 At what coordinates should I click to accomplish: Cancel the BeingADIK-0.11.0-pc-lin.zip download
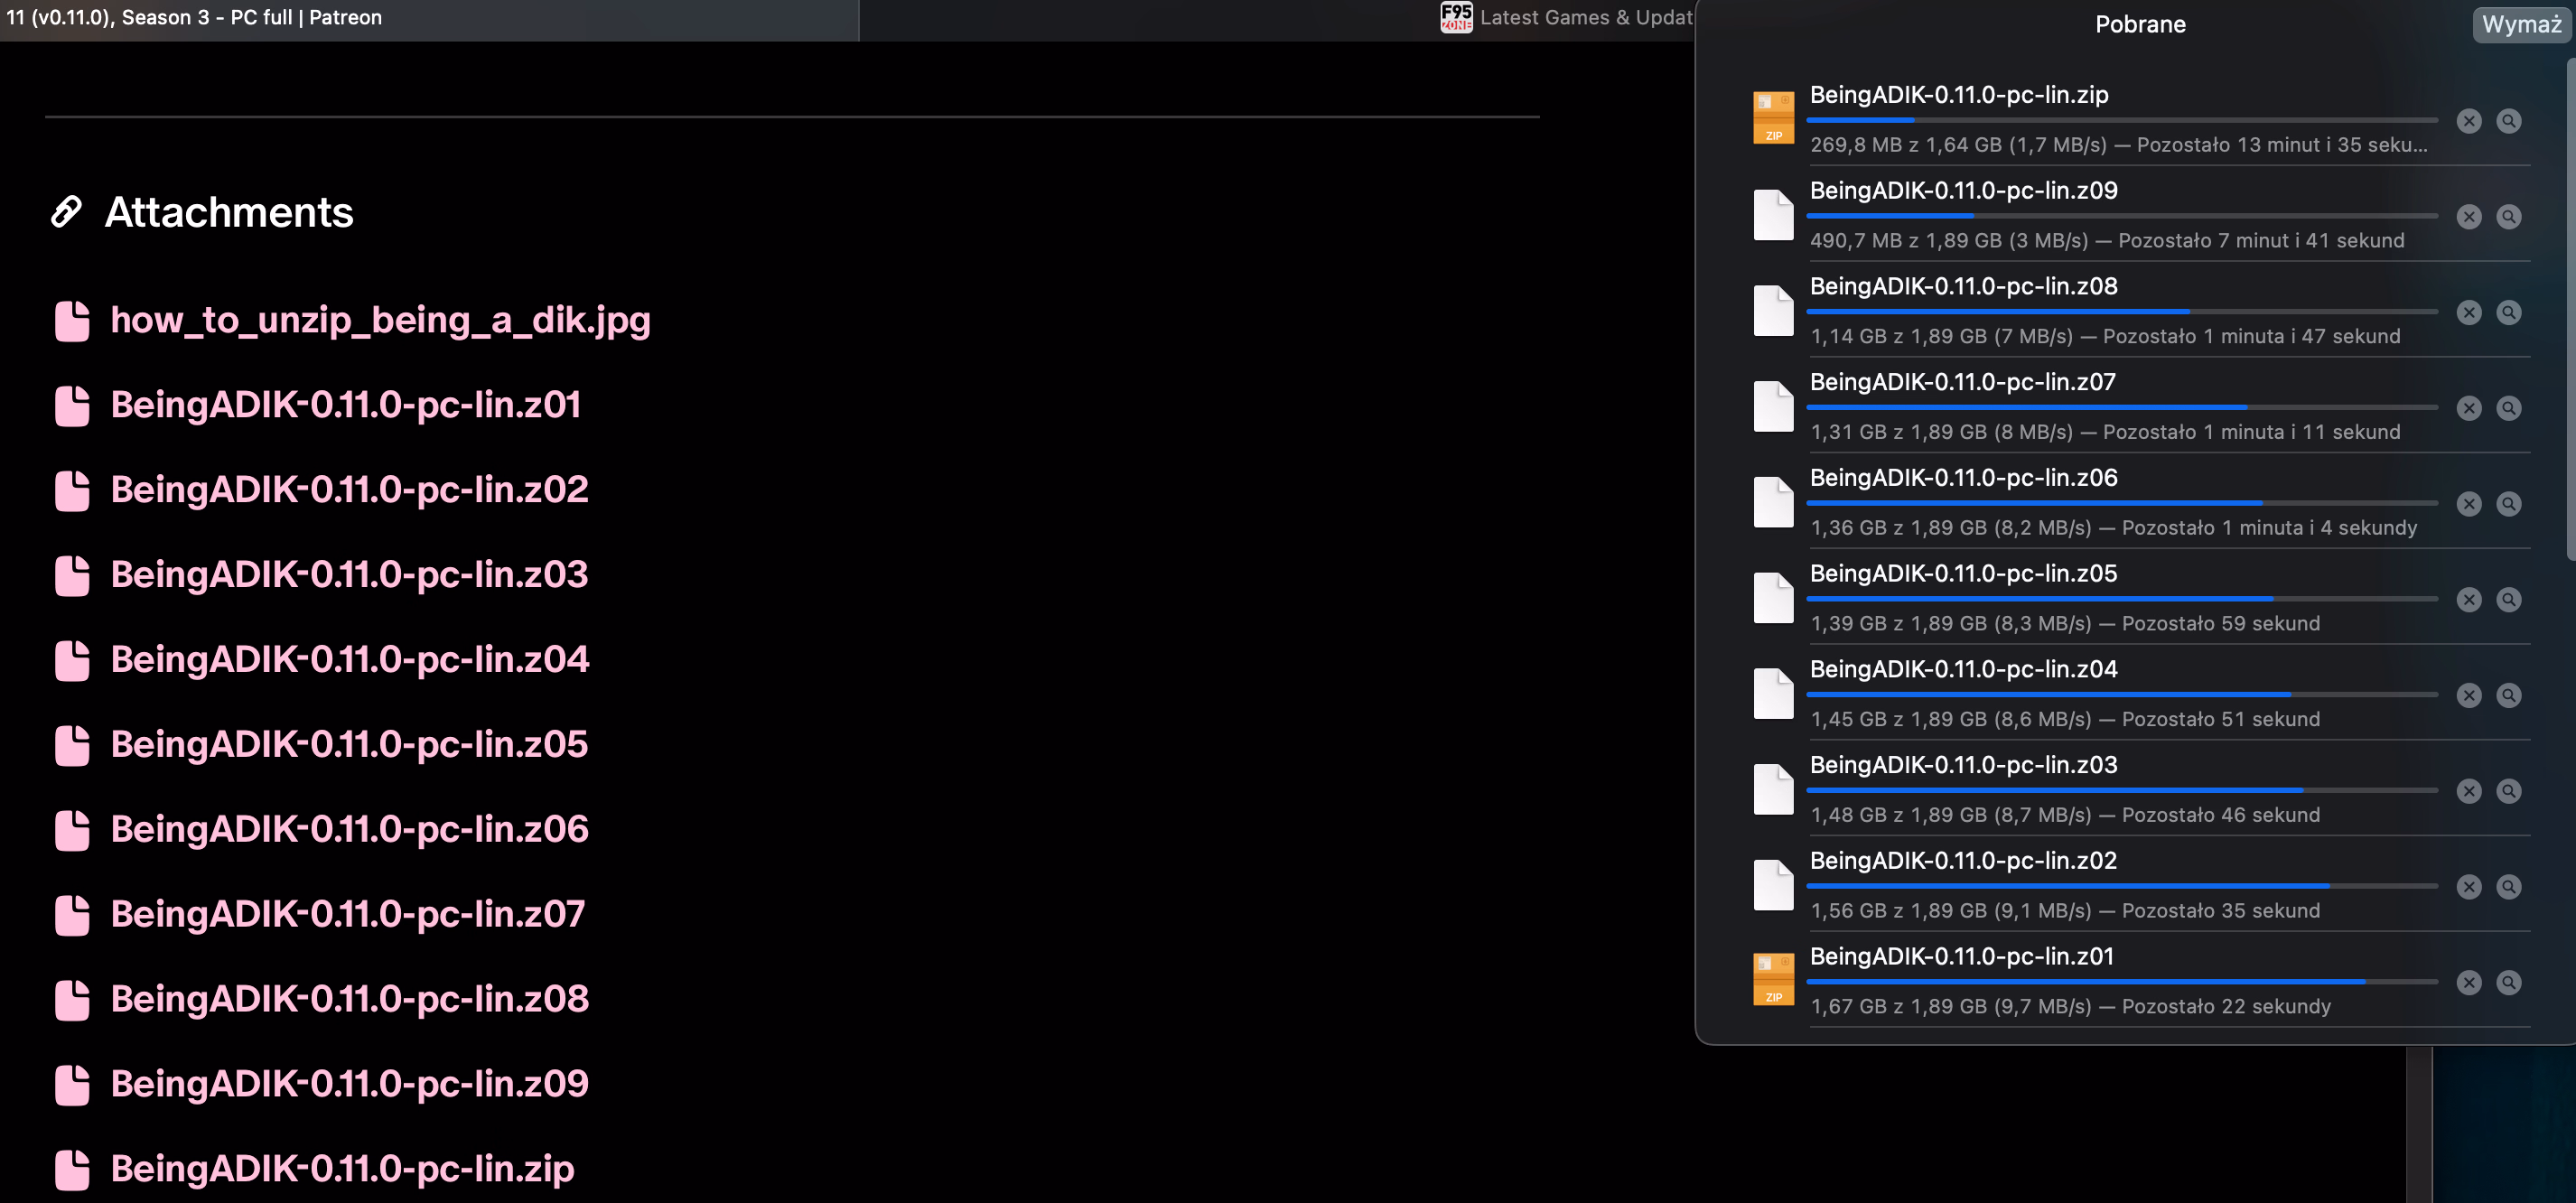[x=2468, y=121]
